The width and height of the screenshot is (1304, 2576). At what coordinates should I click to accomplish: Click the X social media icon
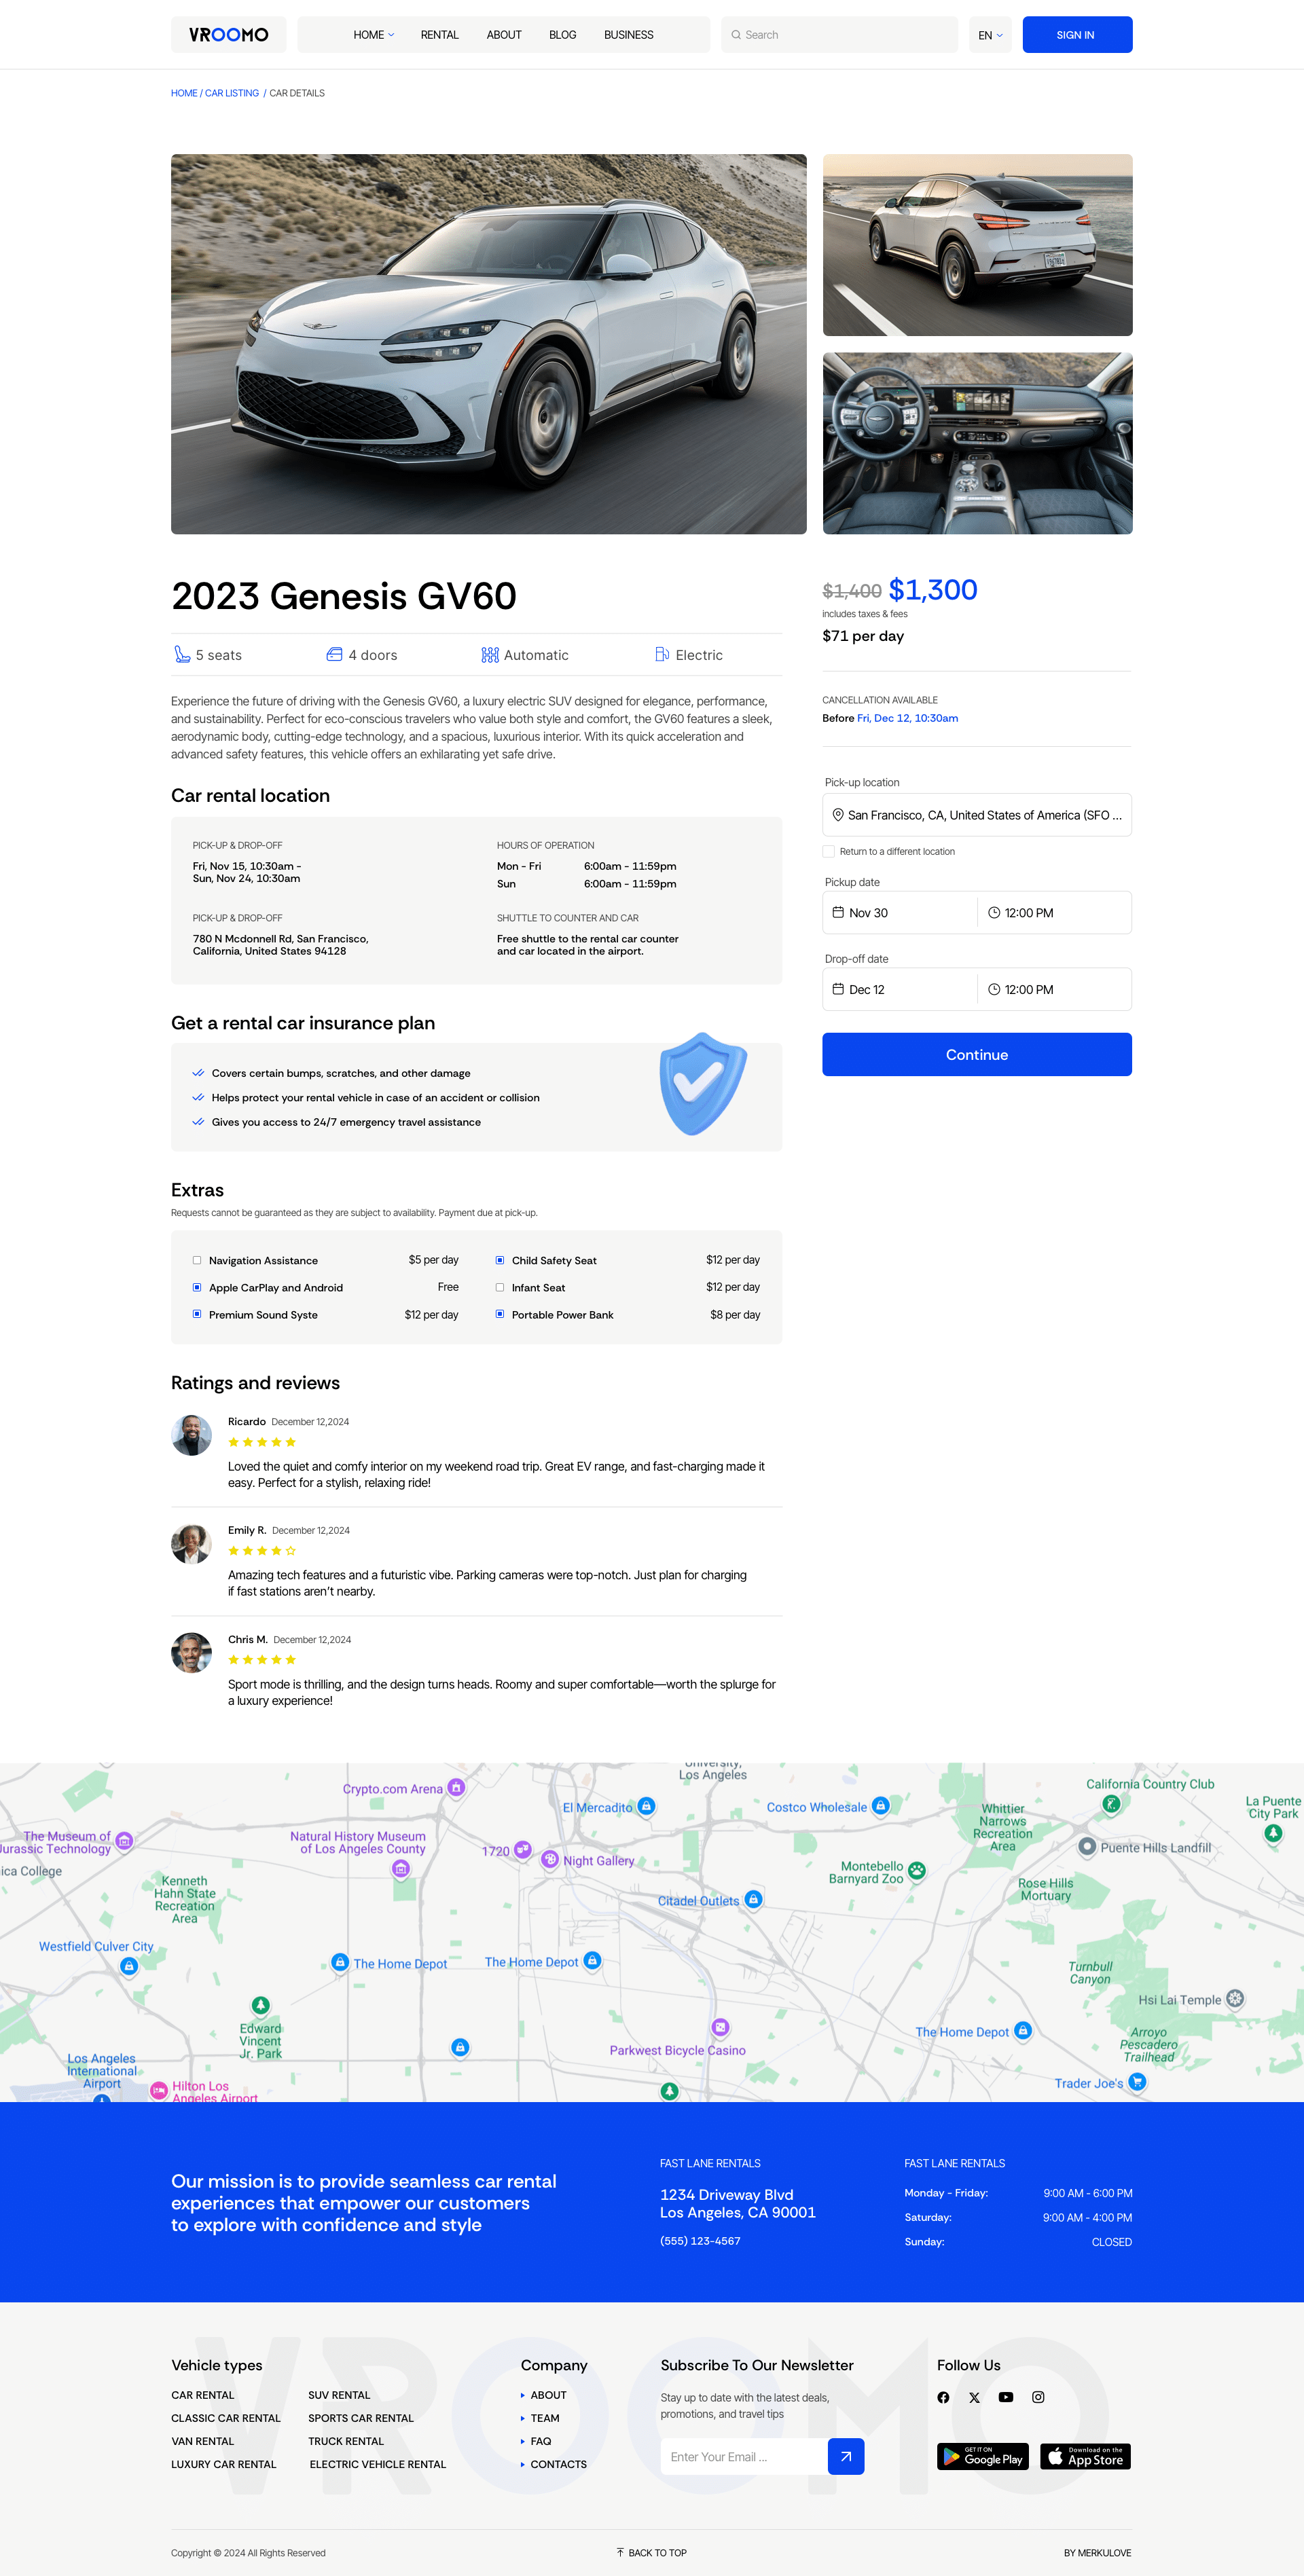[974, 2397]
